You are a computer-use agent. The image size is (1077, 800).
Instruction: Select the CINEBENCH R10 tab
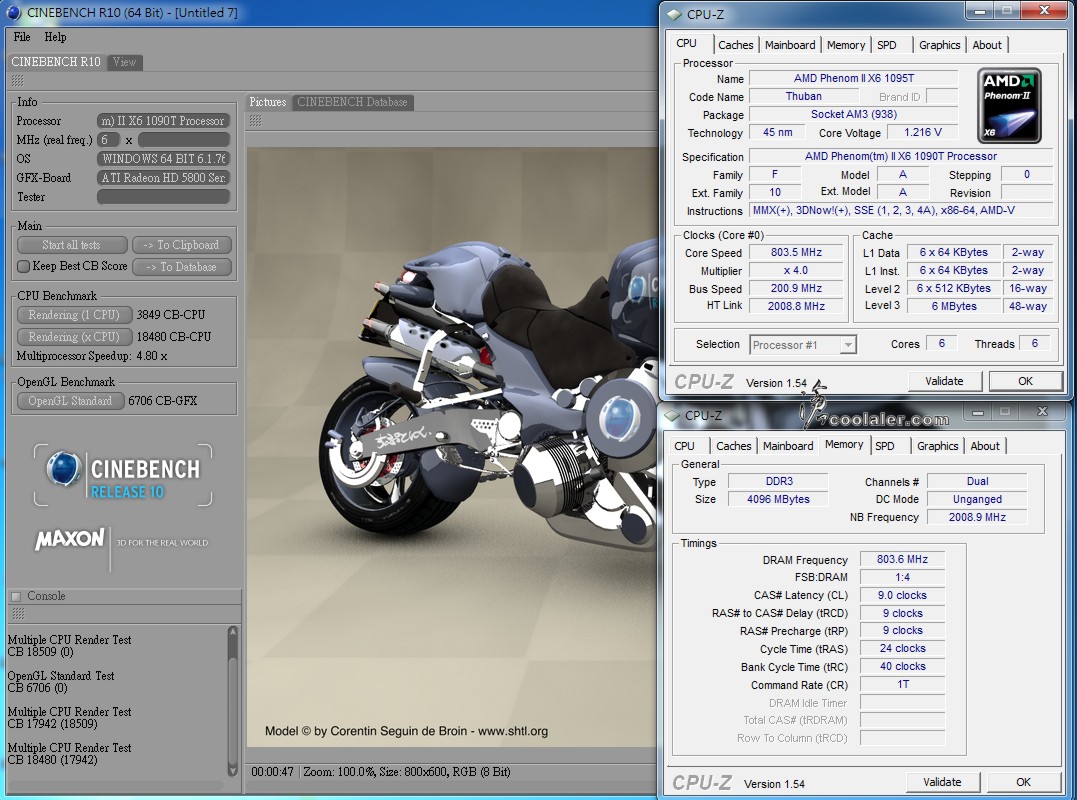56,62
